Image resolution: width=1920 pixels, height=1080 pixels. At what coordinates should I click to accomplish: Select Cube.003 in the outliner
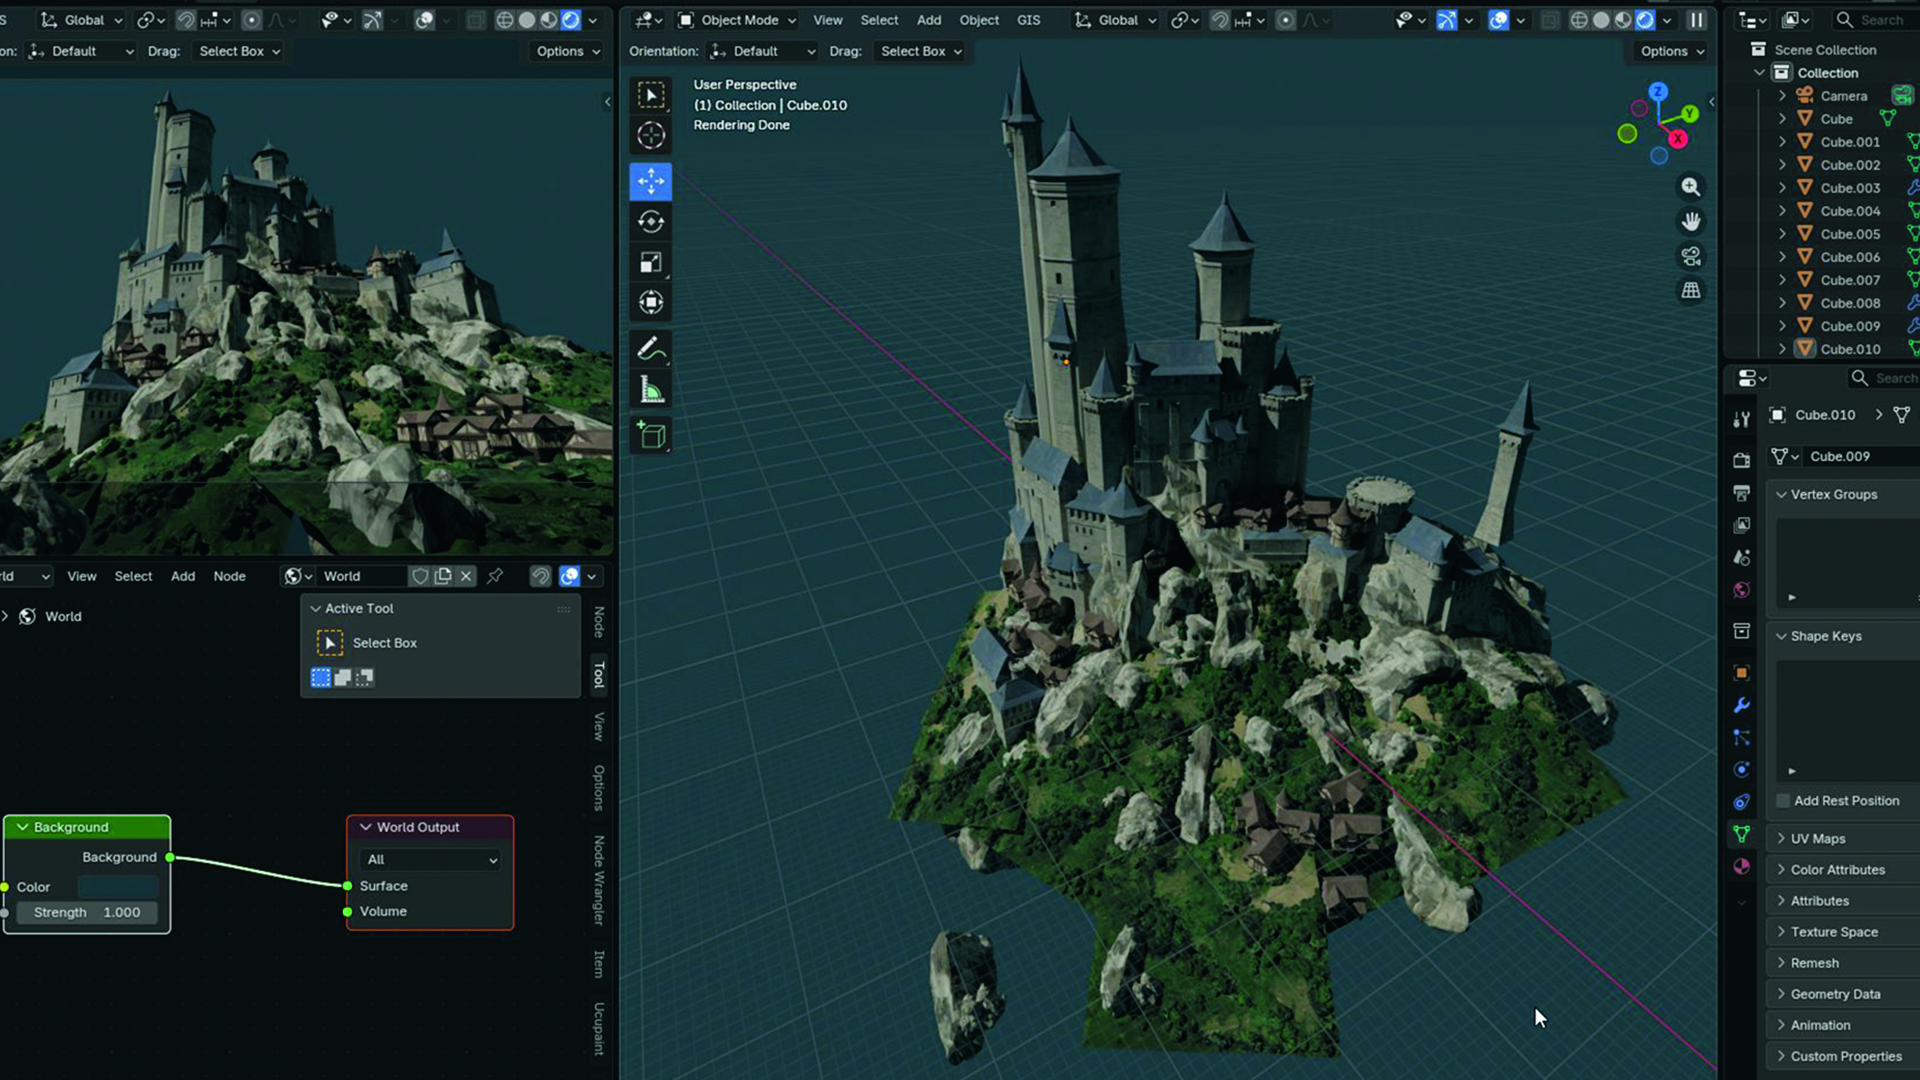(x=1849, y=188)
